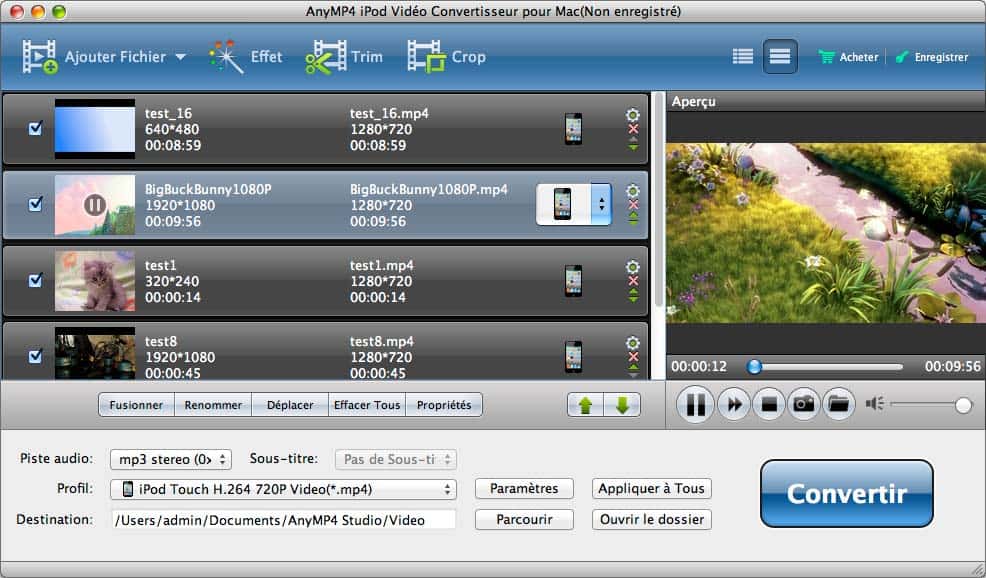Select the test1 kitten thumbnail
The width and height of the screenshot is (986, 578).
tap(95, 281)
